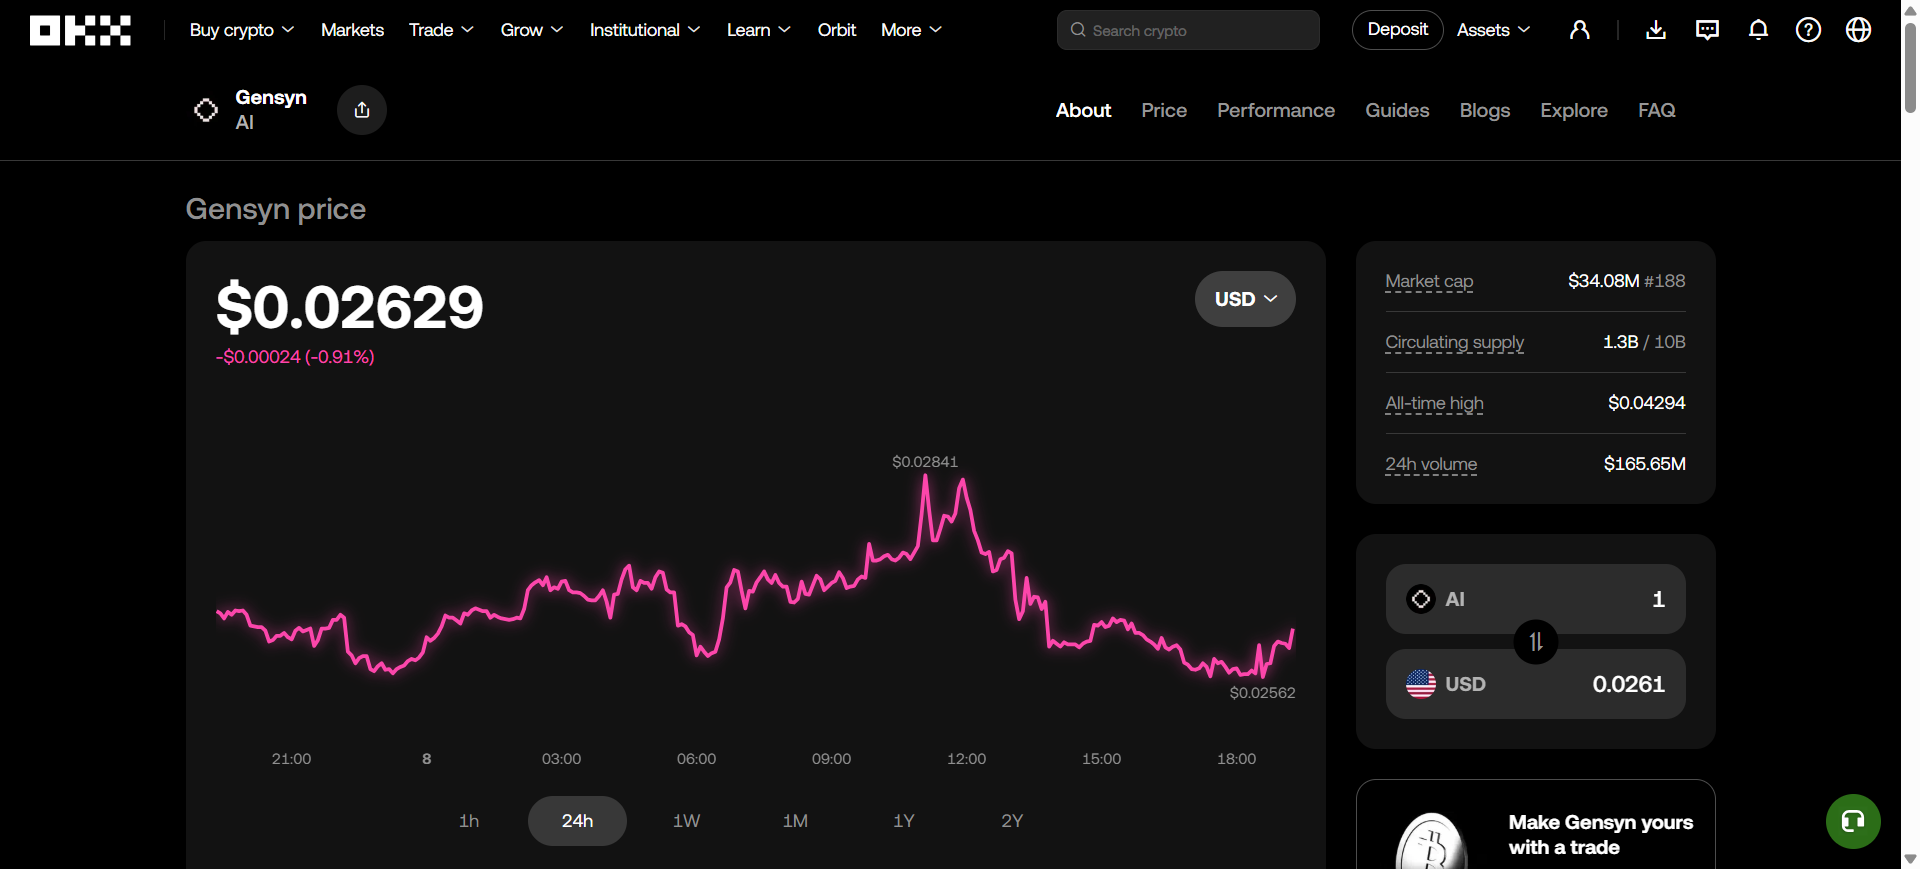Click the $0.04294 all-time high value
Viewport: 1920px width, 869px height.
click(x=1647, y=403)
